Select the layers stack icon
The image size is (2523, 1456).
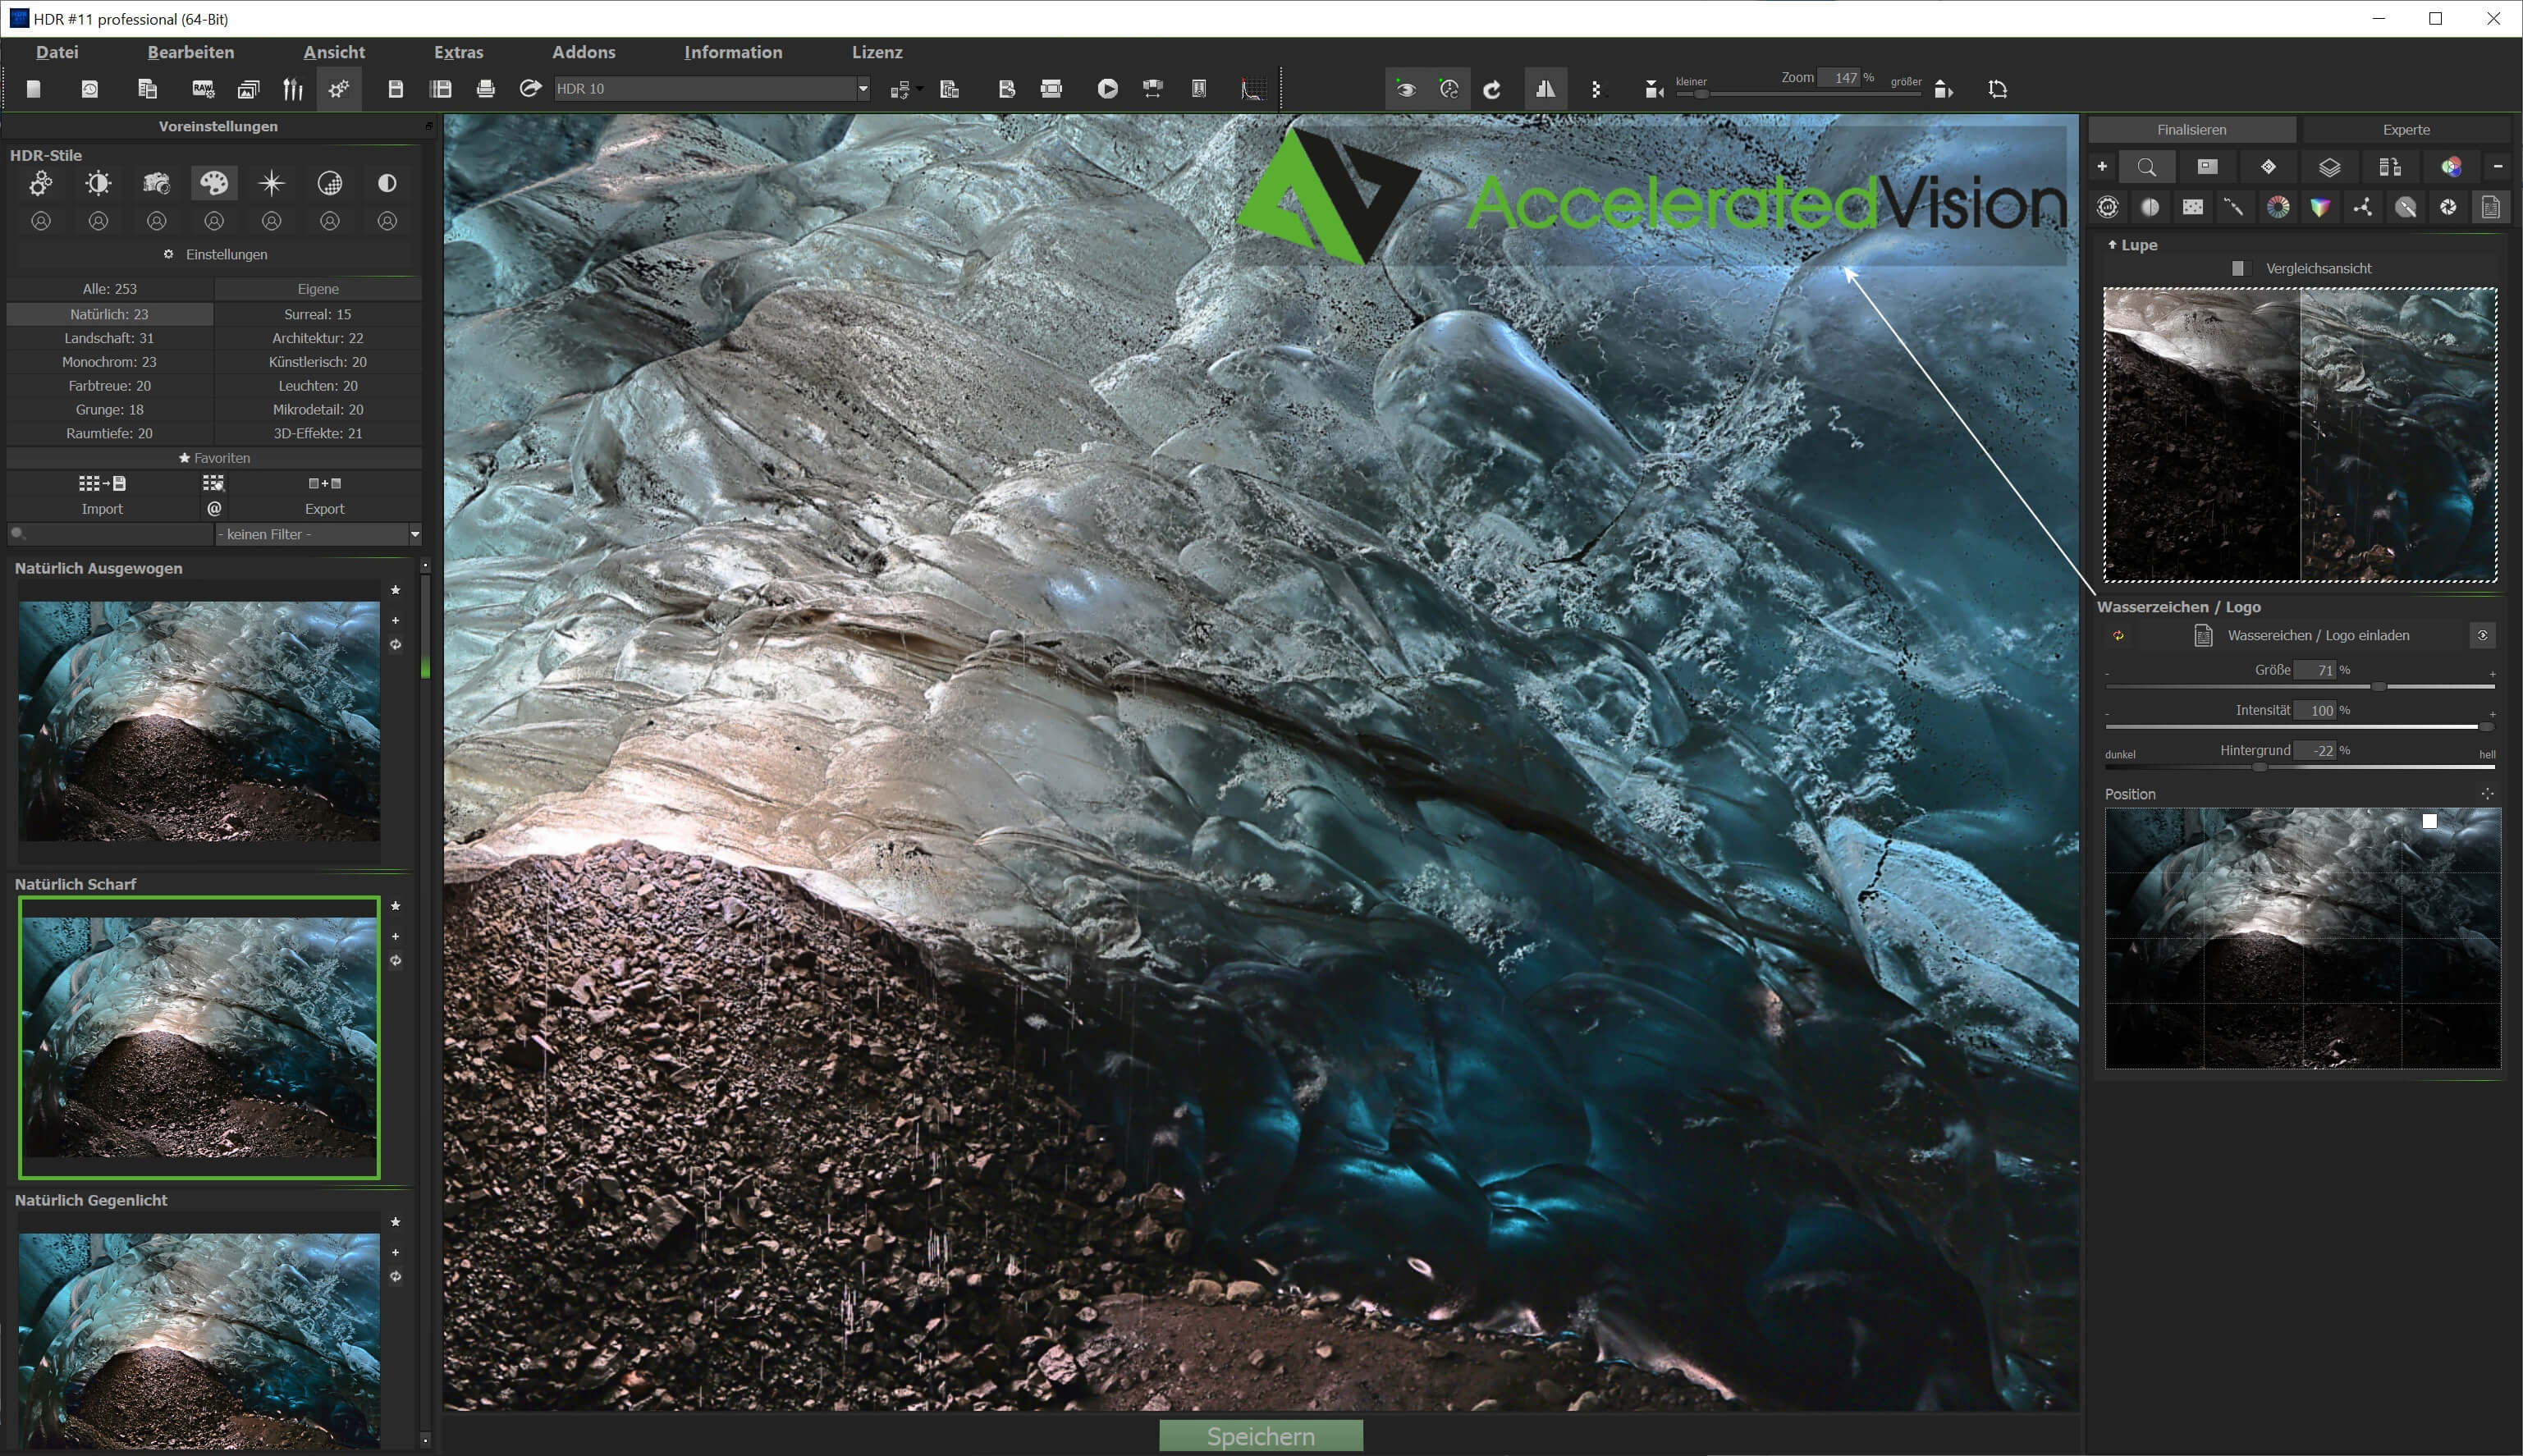coord(2329,167)
